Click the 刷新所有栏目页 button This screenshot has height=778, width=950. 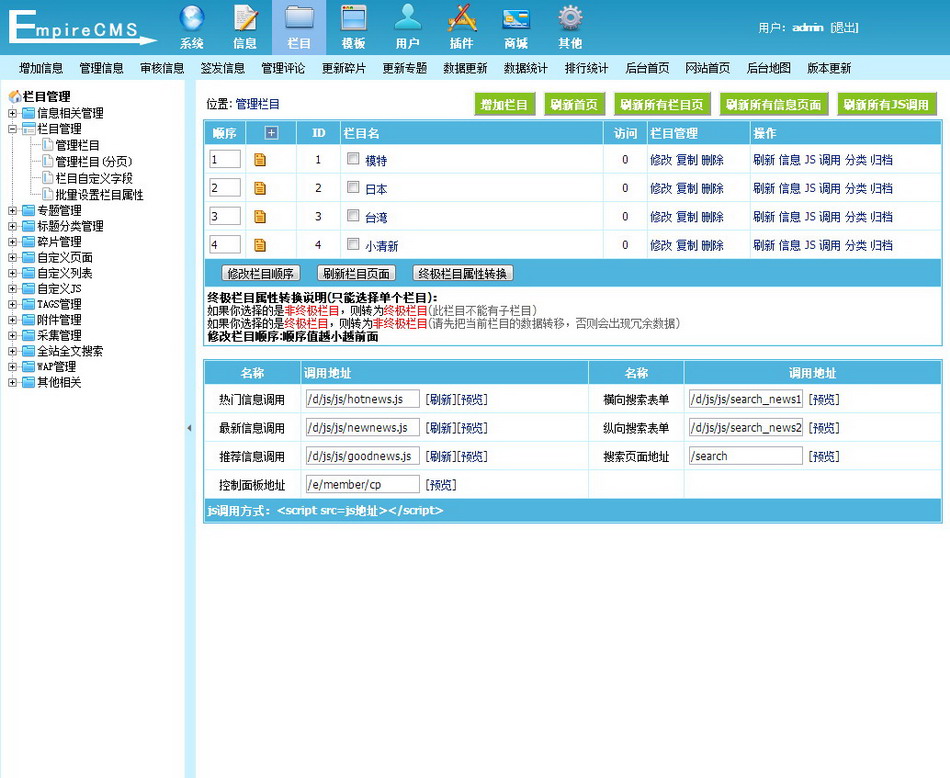tap(662, 105)
